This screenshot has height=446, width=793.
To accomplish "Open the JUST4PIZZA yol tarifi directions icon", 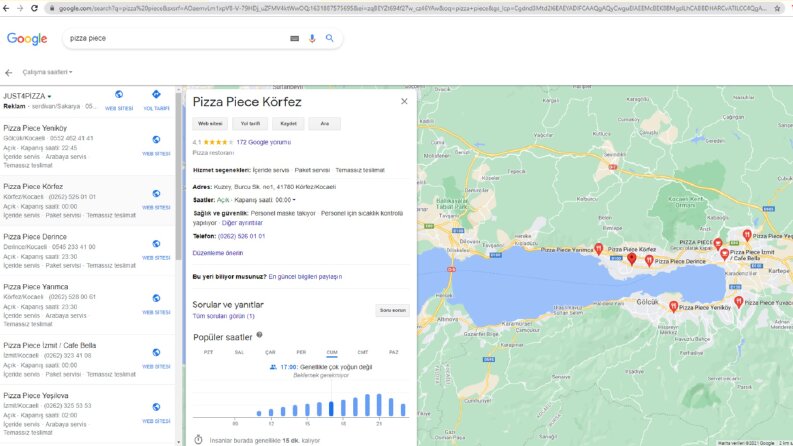I will point(156,95).
